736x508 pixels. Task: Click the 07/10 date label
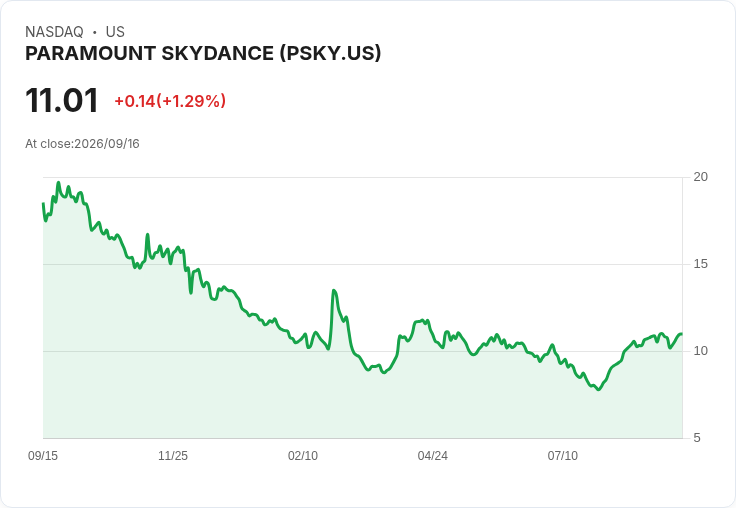click(562, 455)
